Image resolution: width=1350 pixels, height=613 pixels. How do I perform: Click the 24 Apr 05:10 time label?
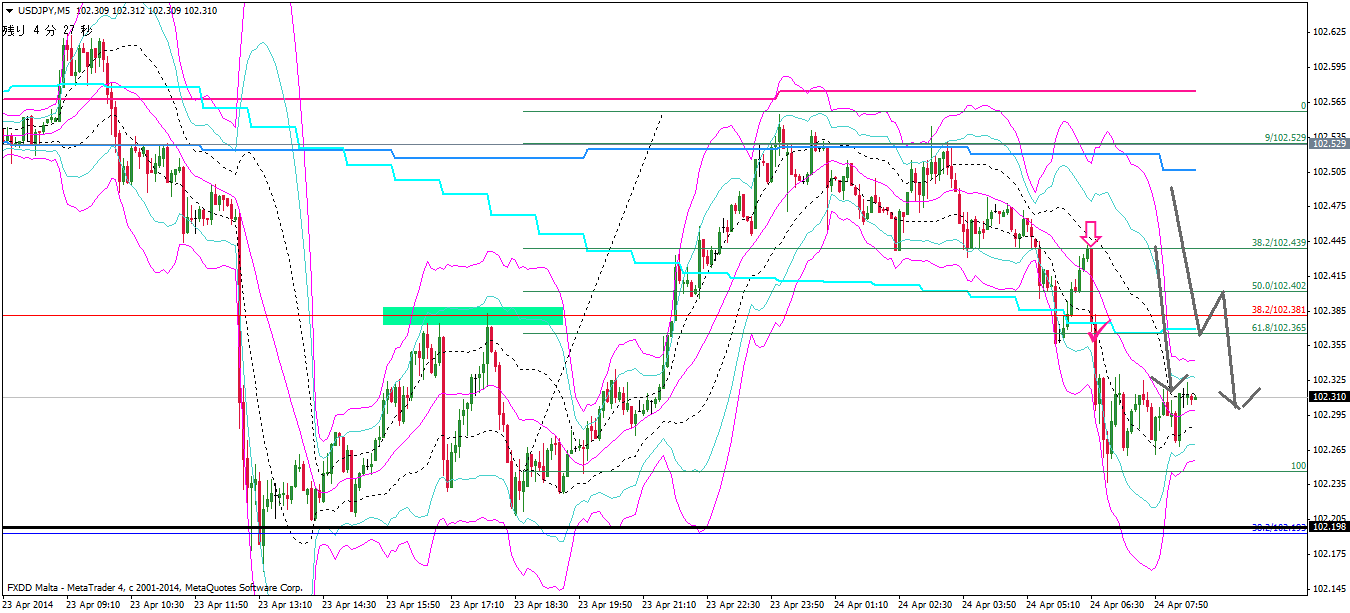tap(1053, 605)
